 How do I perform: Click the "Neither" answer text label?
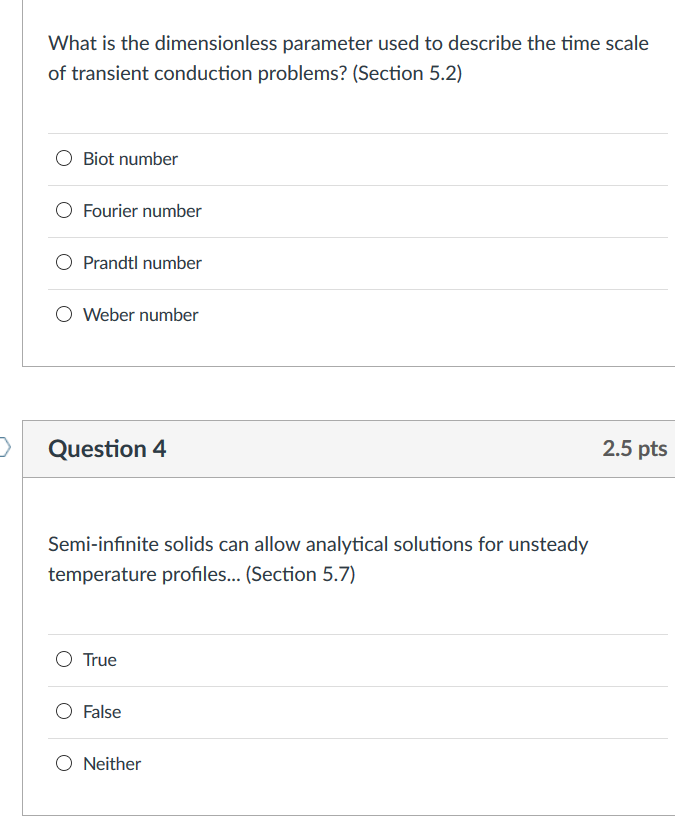pos(112,764)
